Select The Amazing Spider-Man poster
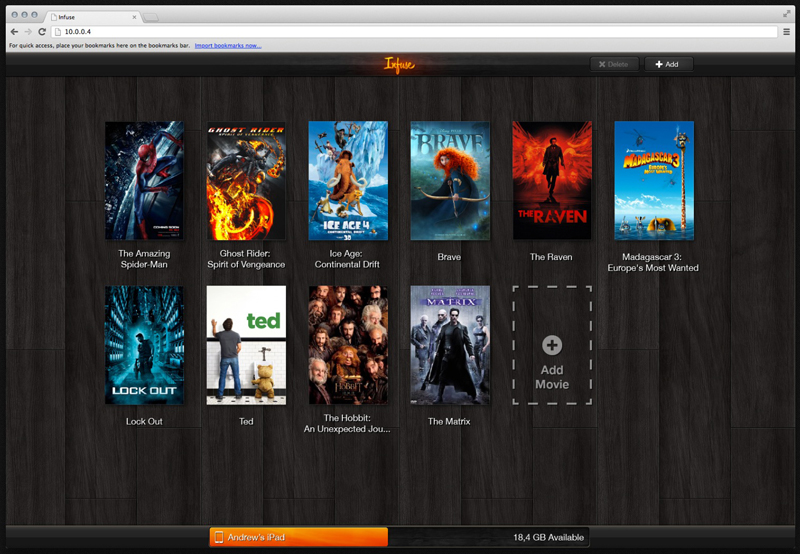This screenshot has width=800, height=554. tap(144, 180)
